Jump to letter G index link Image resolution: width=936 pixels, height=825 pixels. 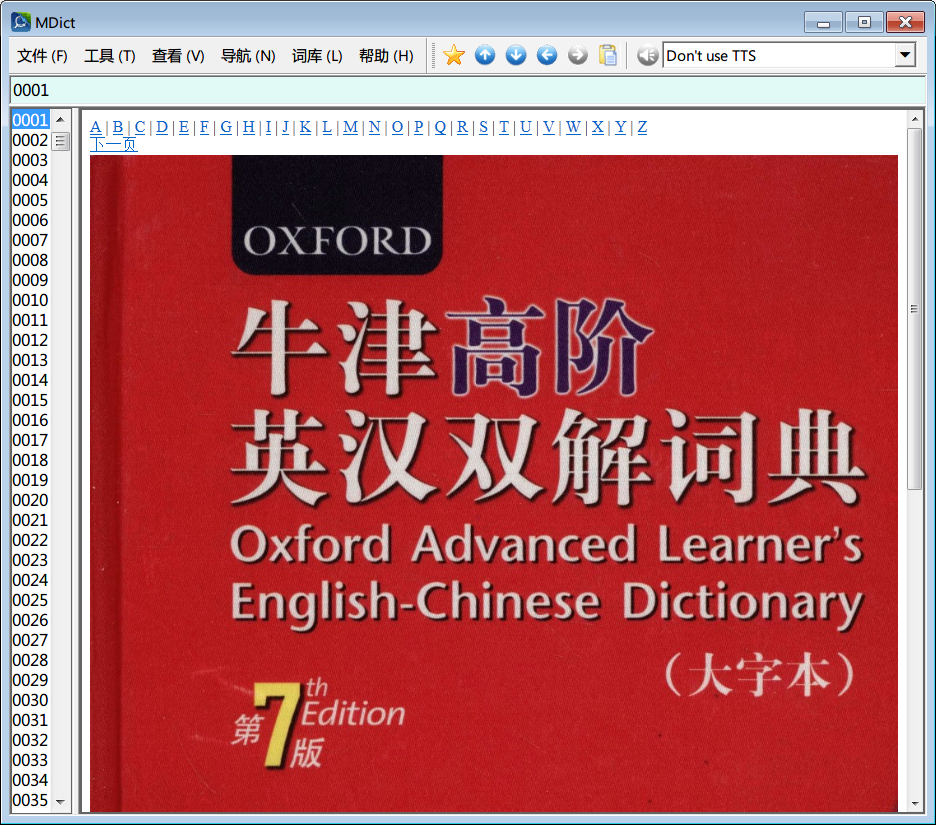(226, 127)
